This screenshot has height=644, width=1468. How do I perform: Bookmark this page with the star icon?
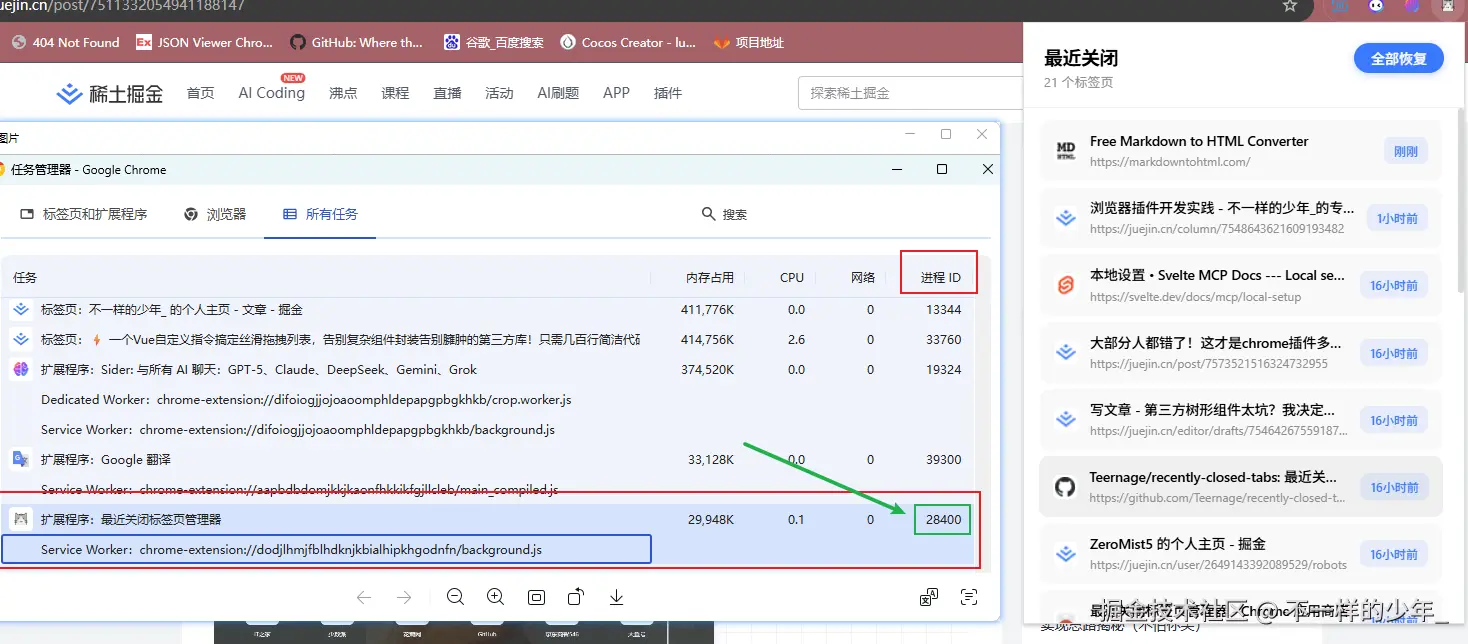pyautogui.click(x=1290, y=6)
